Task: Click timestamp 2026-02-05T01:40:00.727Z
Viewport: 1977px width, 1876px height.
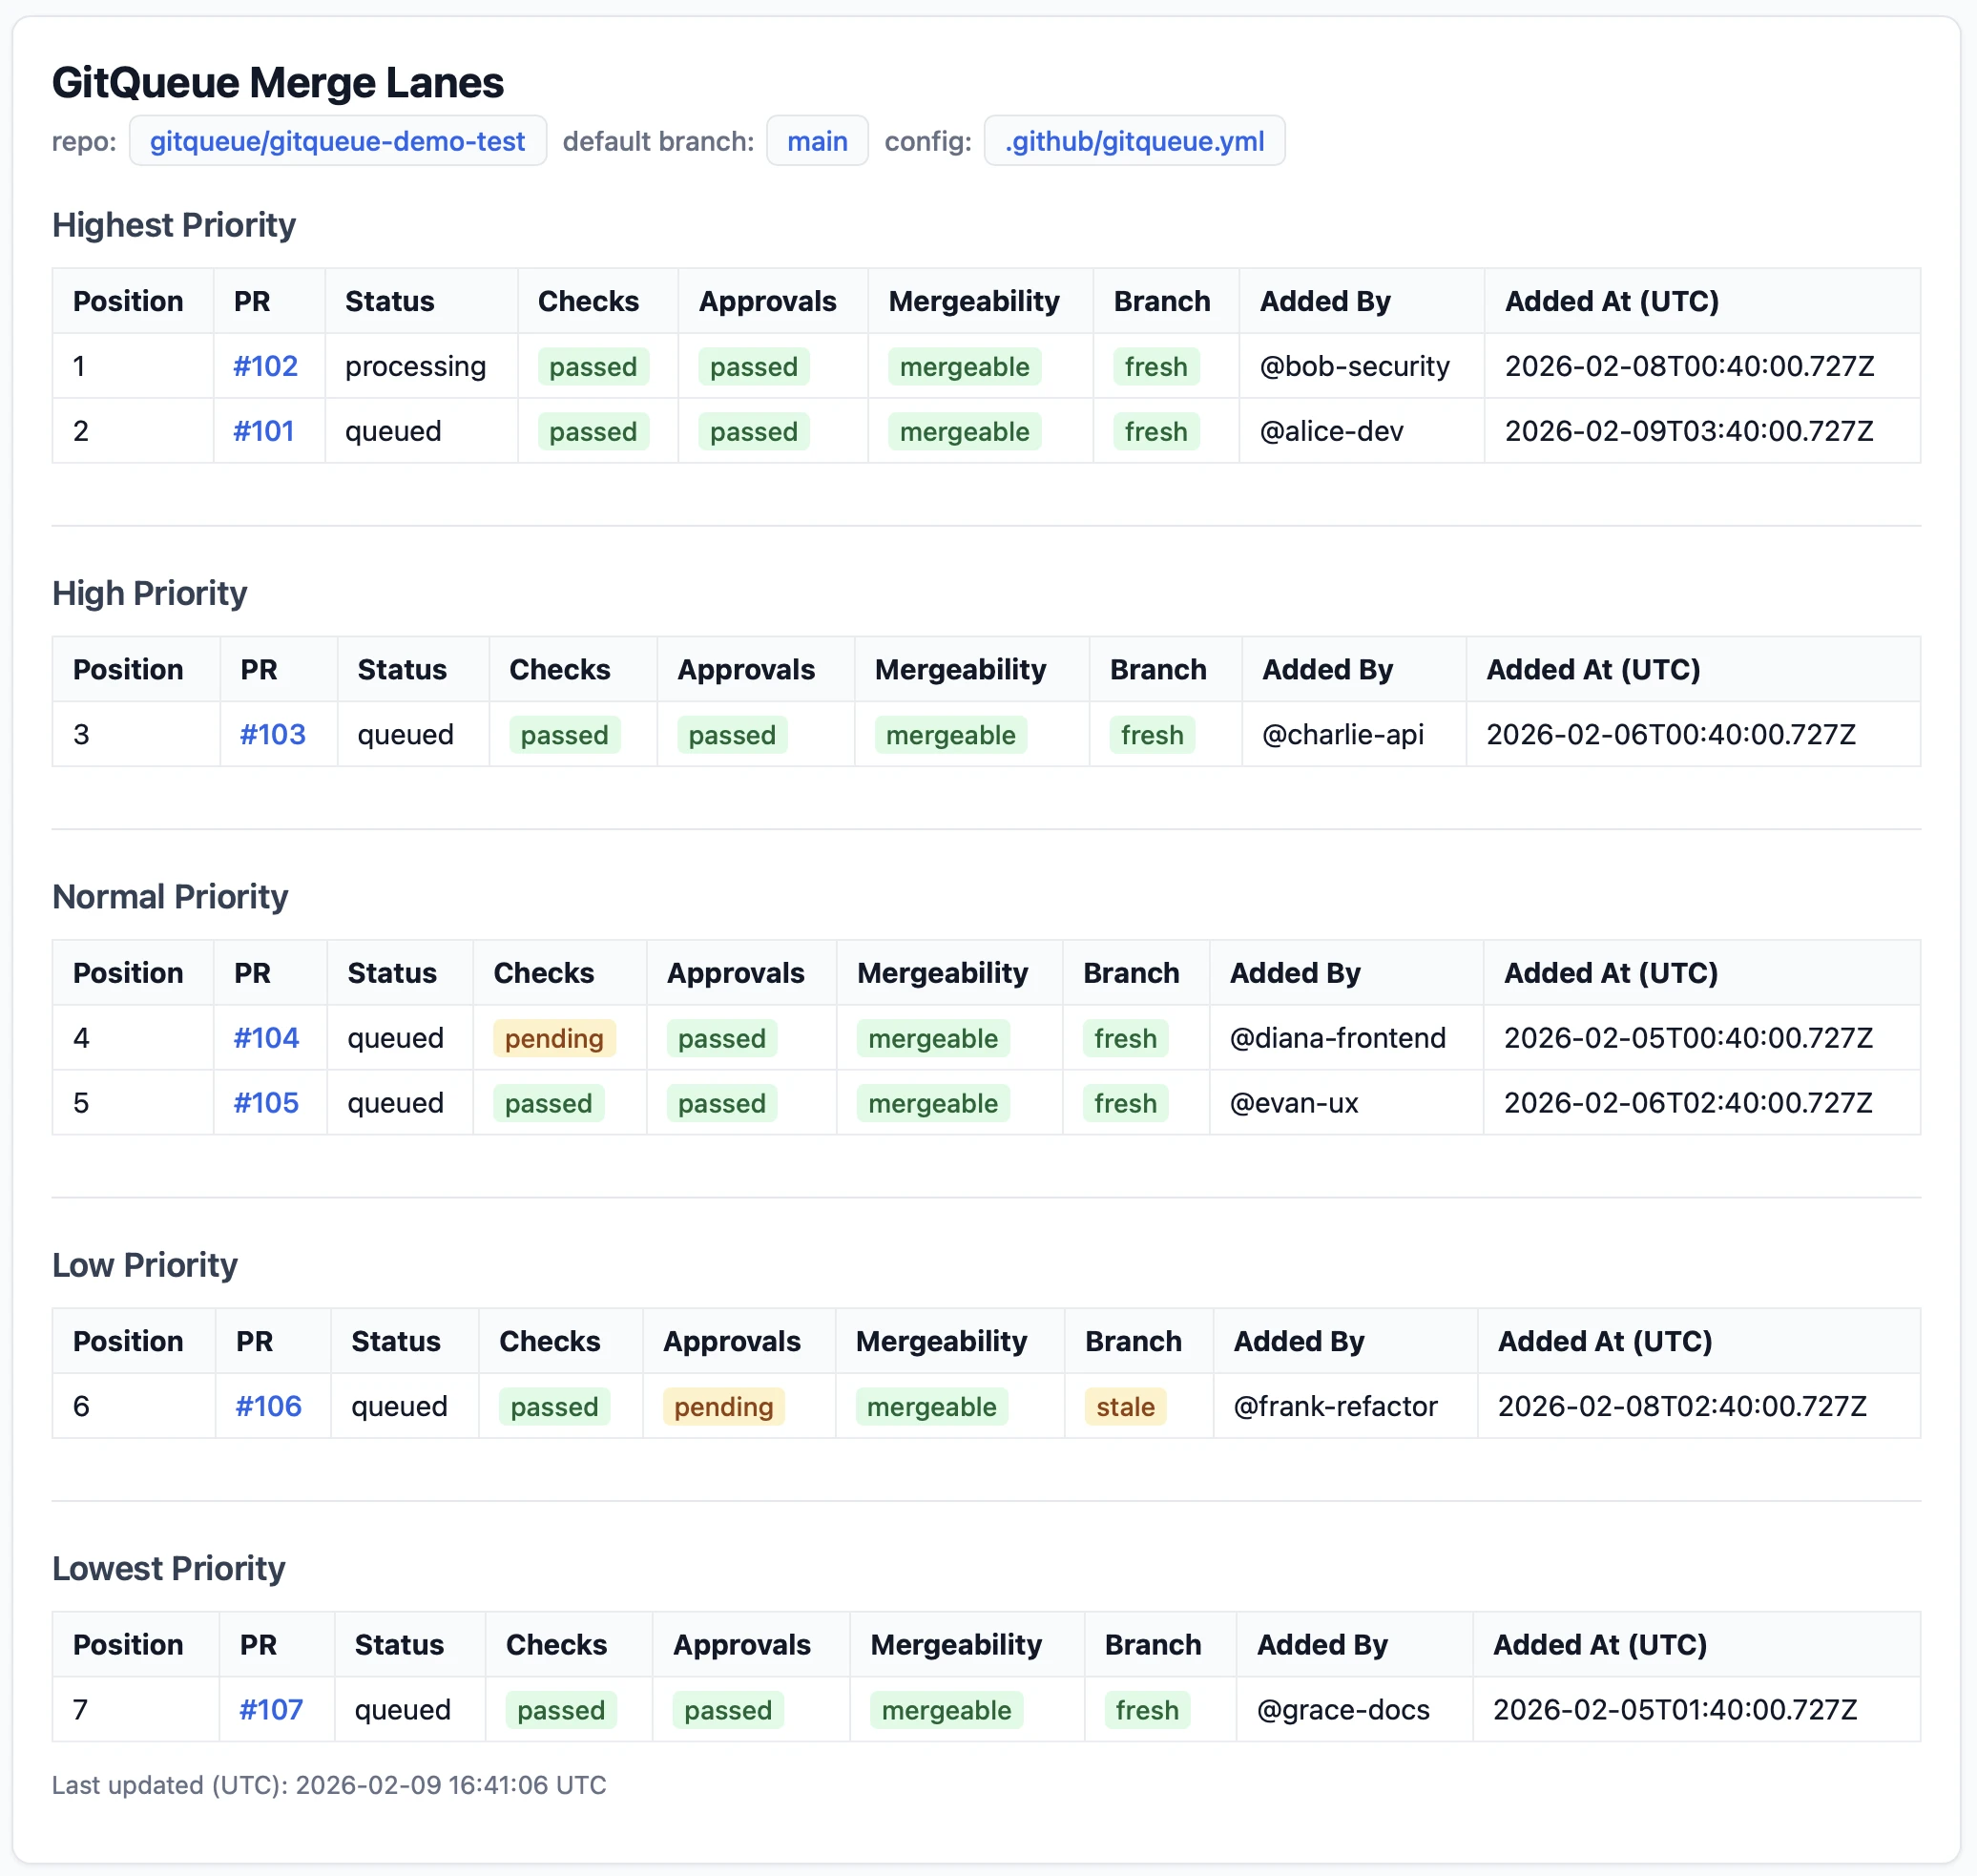Action: pyautogui.click(x=1675, y=1710)
